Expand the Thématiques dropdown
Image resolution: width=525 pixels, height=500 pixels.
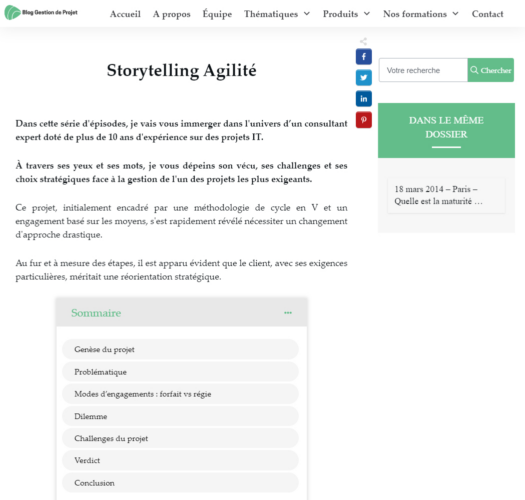tap(277, 14)
